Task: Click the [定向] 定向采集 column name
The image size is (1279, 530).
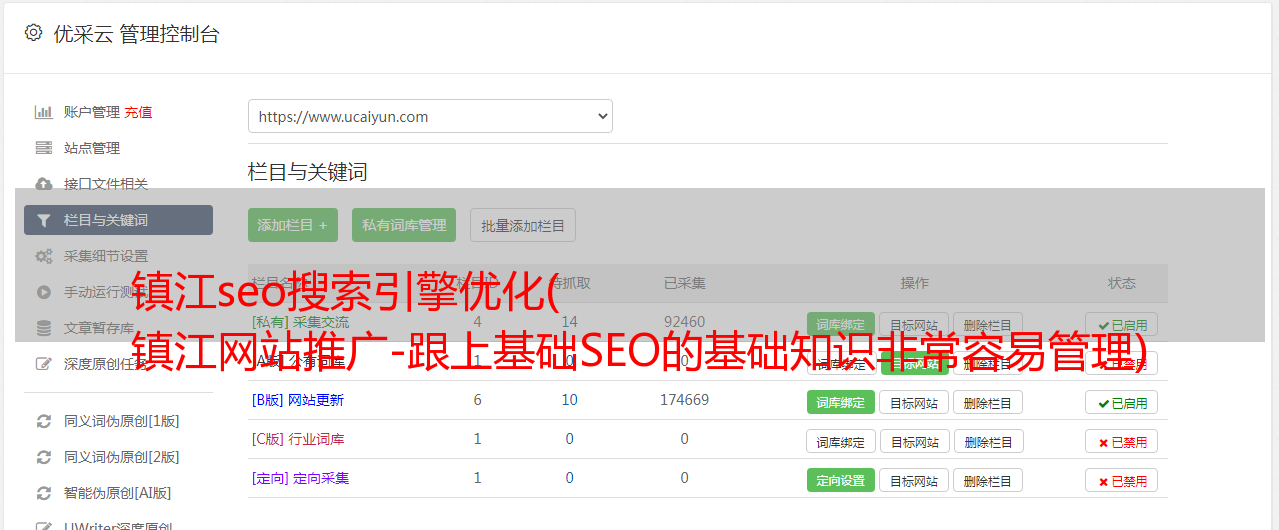Action: [301, 478]
